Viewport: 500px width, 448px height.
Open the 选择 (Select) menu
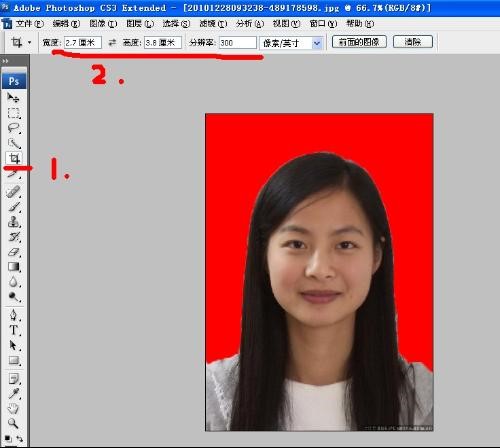tap(176, 24)
